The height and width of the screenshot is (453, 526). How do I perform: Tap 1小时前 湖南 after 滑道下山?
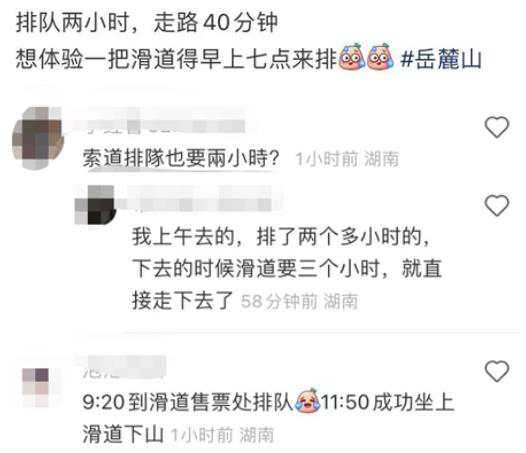pos(222,435)
